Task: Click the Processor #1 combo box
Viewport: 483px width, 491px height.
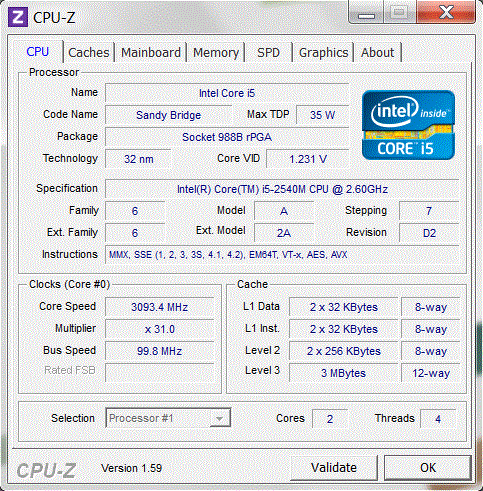Action: point(168,418)
